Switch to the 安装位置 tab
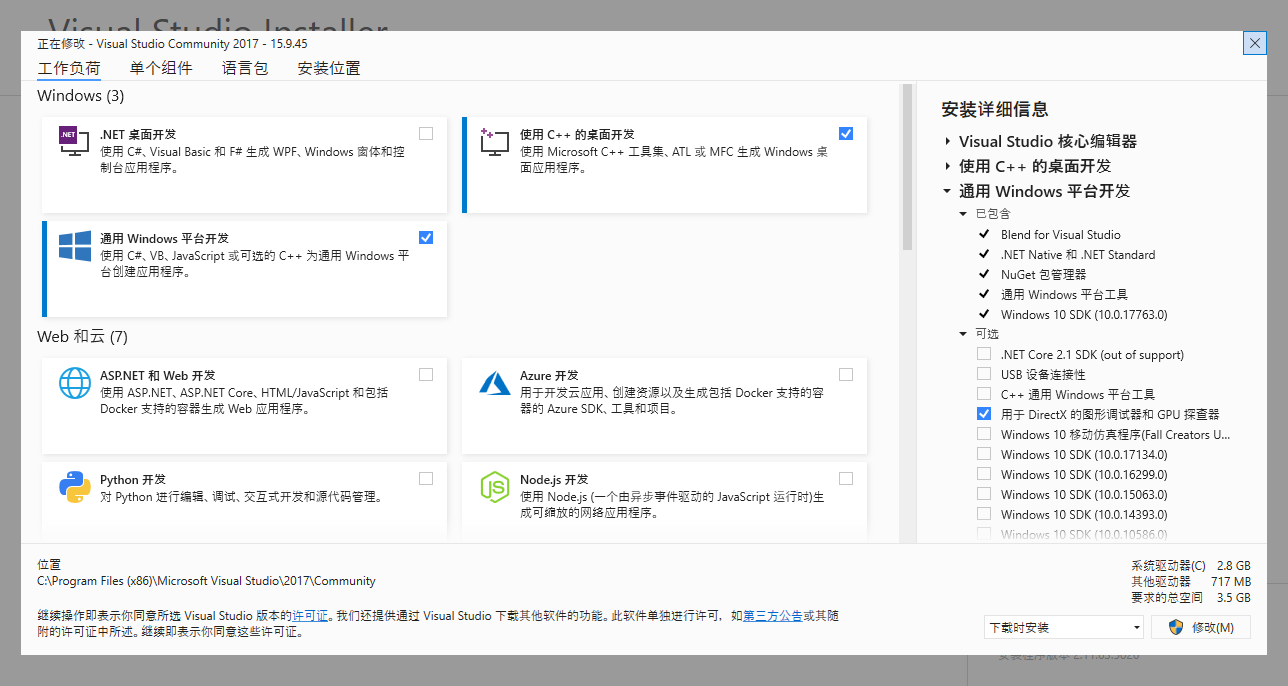This screenshot has width=1288, height=686. coord(329,69)
